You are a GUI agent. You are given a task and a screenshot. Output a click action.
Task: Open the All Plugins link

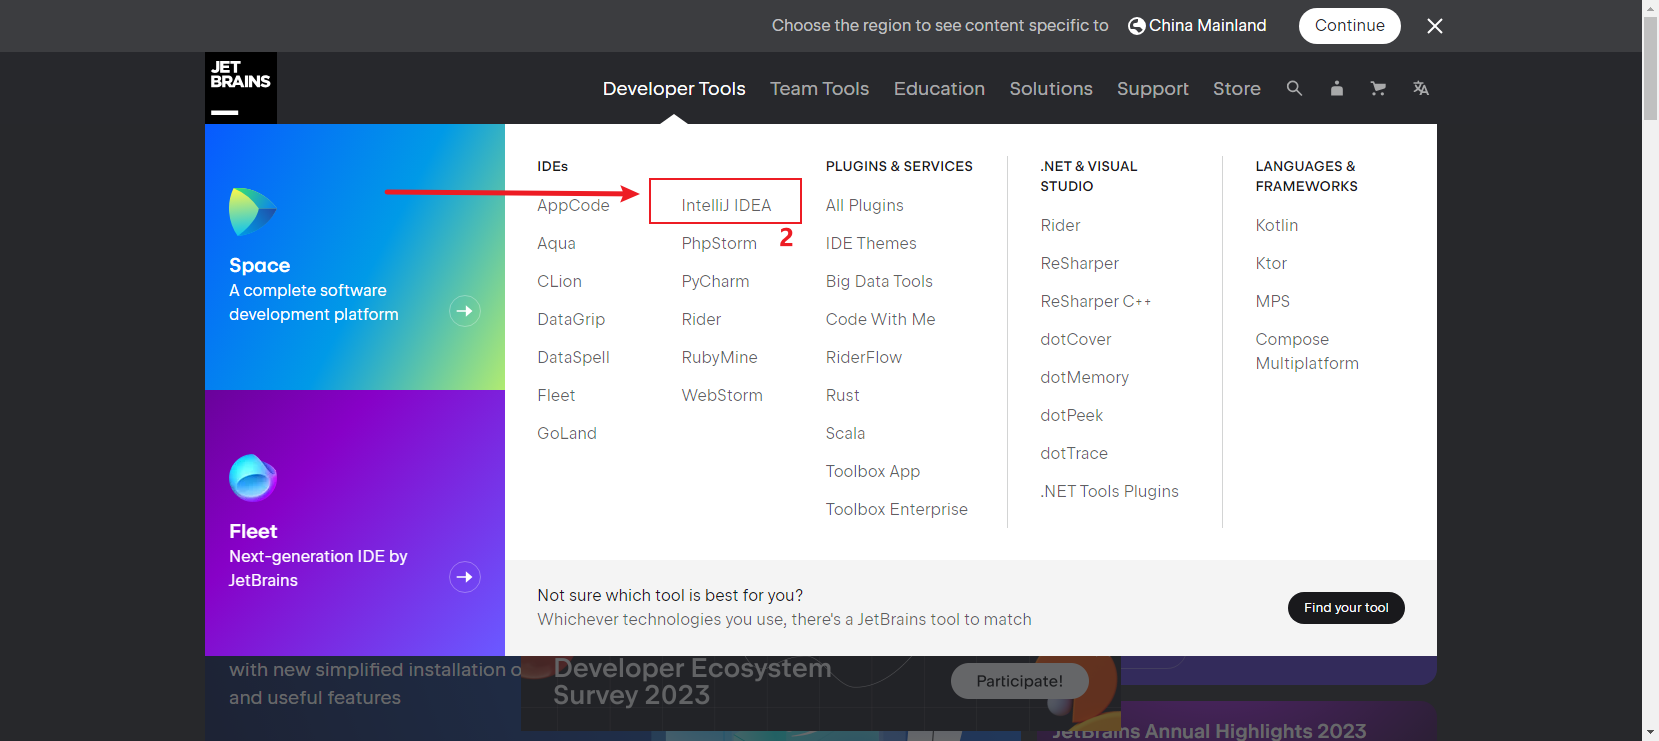click(864, 205)
